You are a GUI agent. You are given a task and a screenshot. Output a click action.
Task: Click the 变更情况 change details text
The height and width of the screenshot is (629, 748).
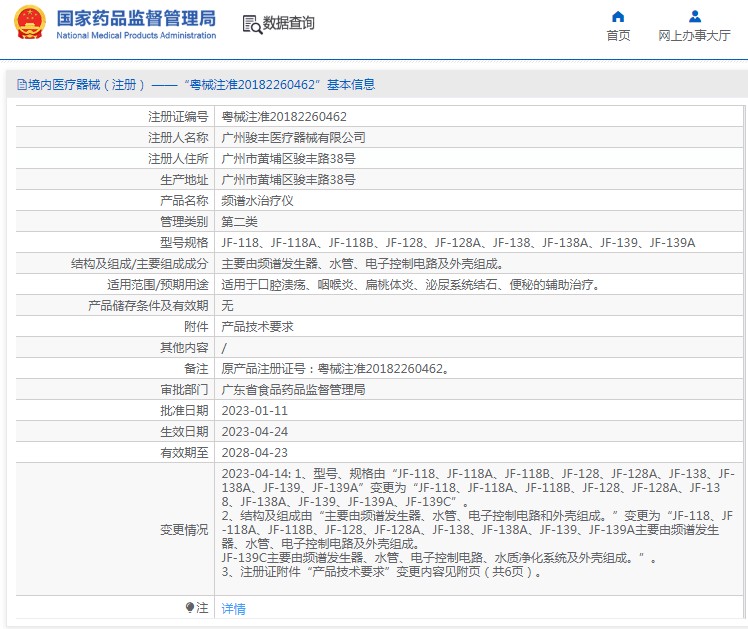click(x=478, y=523)
